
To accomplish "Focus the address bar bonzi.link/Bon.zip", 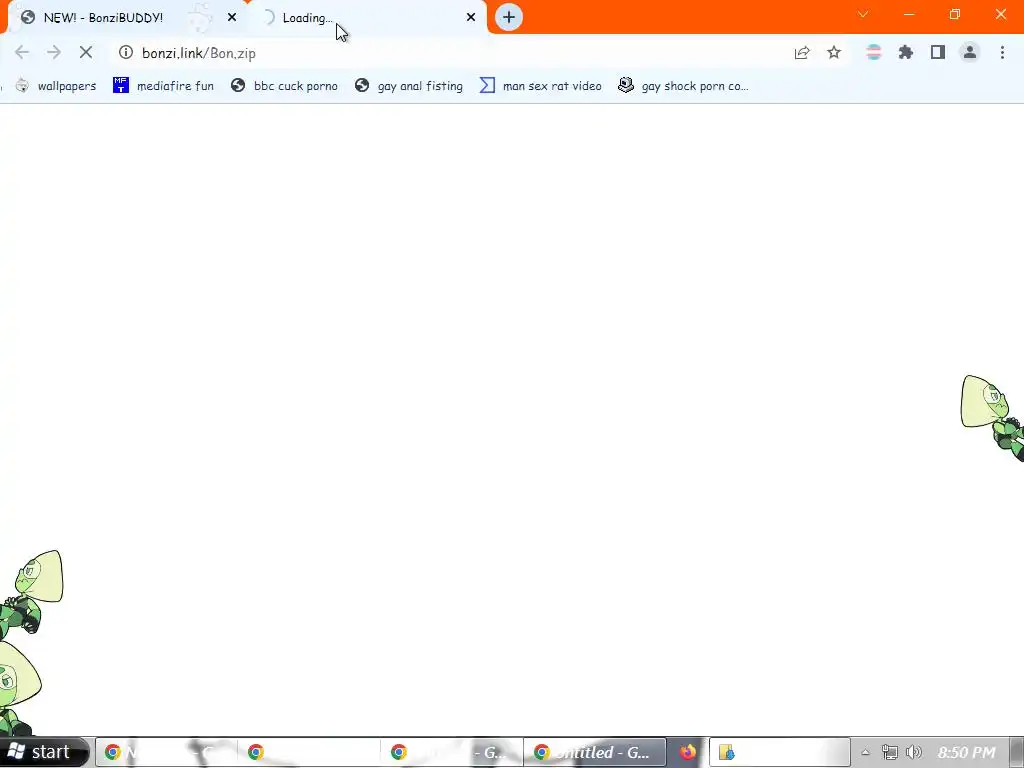I will [451, 53].
